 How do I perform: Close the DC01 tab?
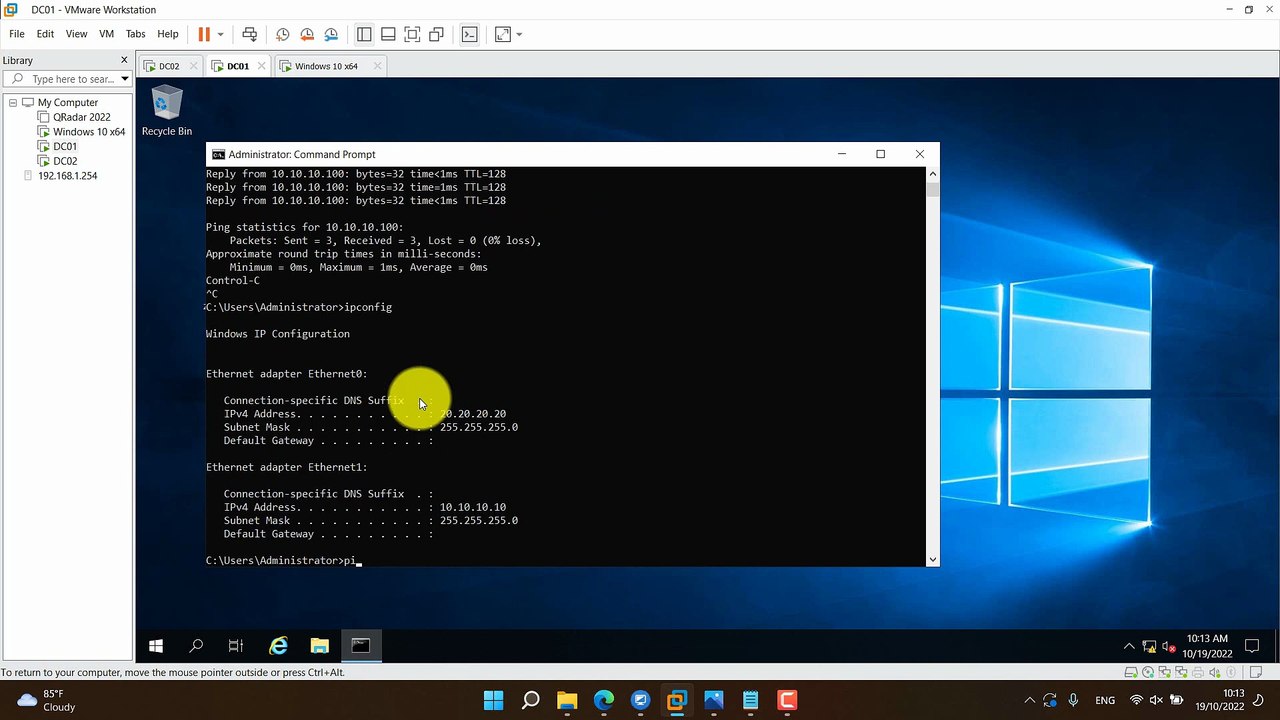(x=262, y=66)
